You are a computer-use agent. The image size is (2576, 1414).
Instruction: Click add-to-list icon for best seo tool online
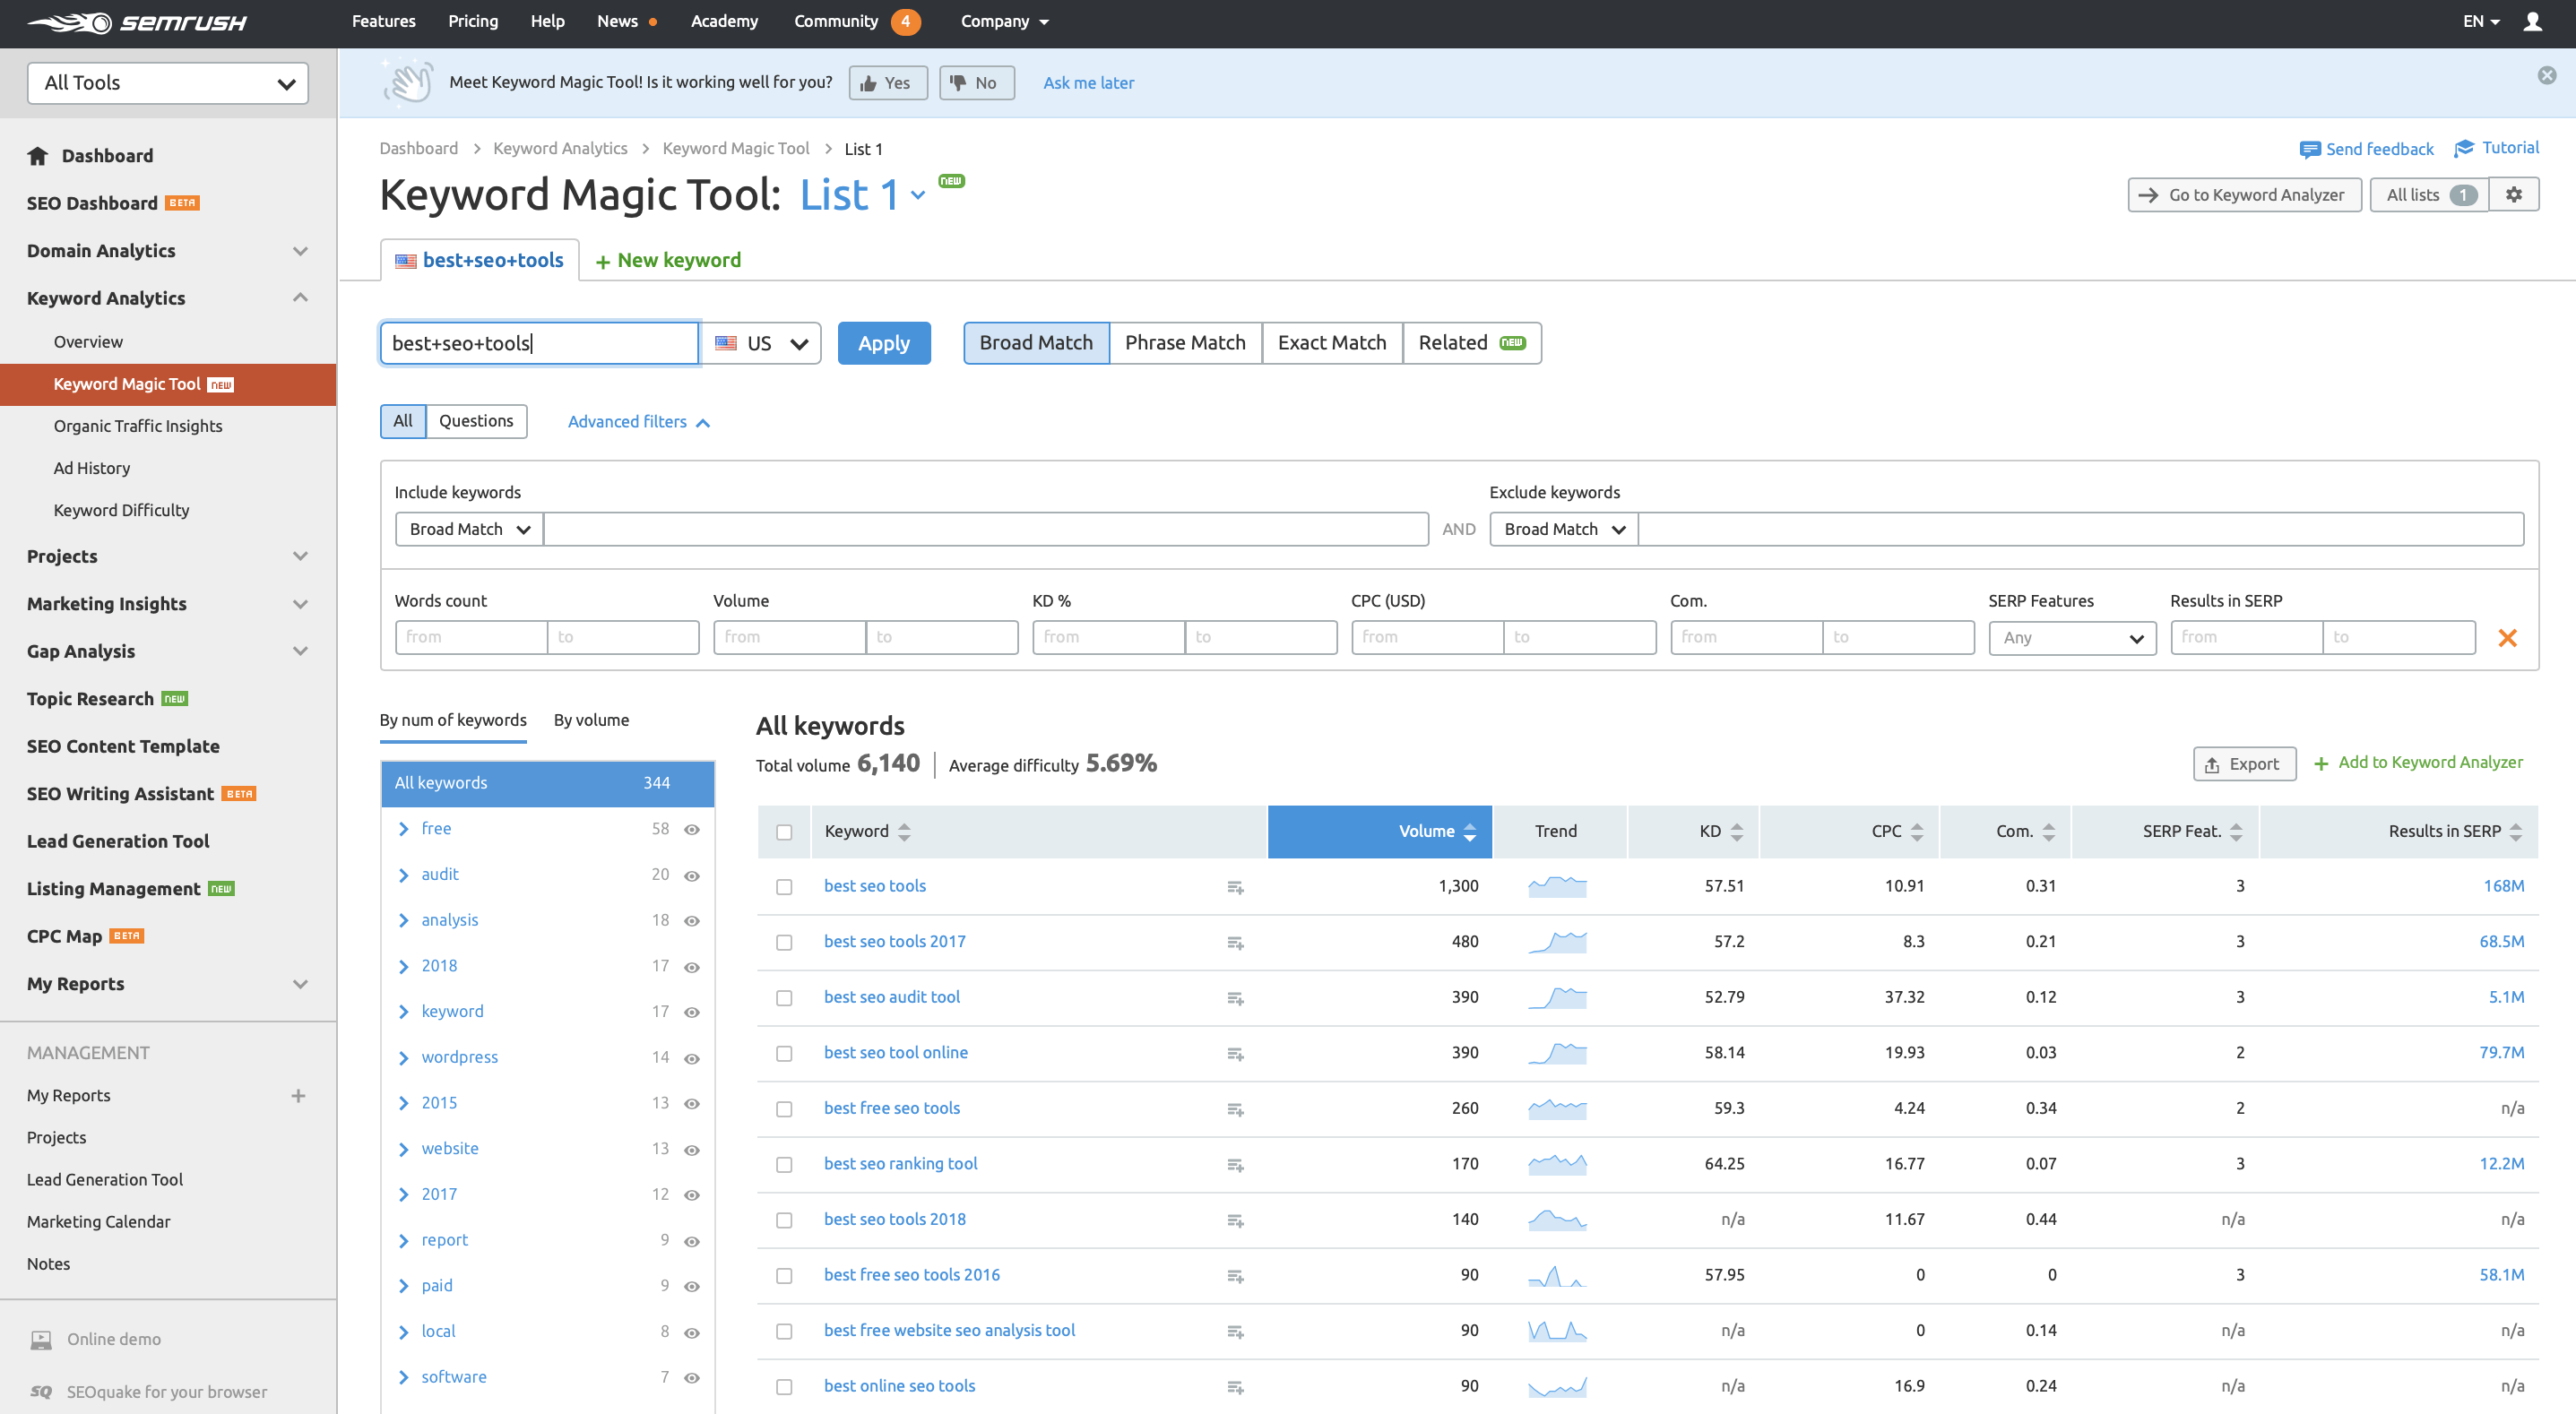pos(1236,1054)
